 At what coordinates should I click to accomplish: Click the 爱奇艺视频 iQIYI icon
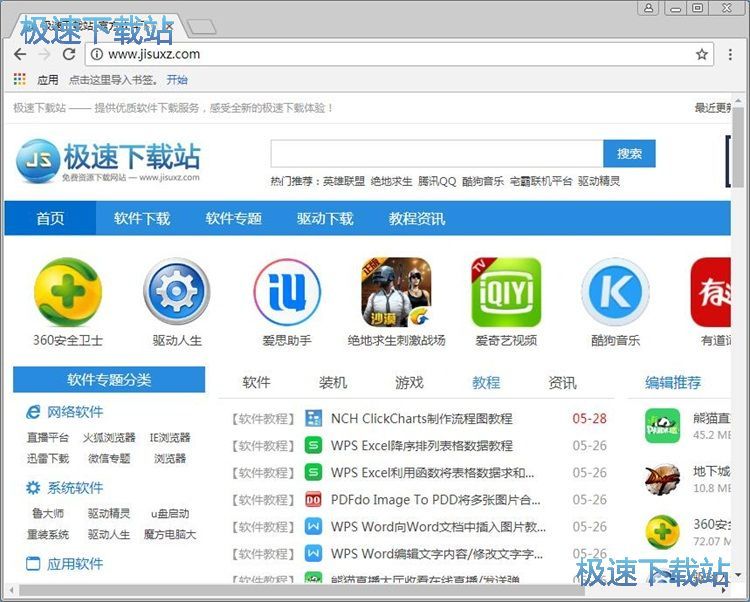pyautogui.click(x=506, y=292)
